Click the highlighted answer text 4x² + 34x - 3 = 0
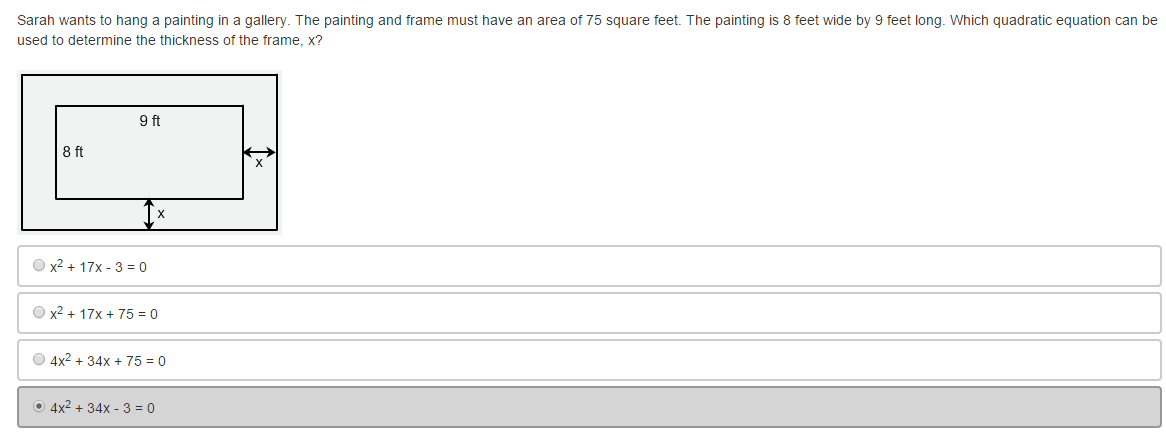The height and width of the screenshot is (446, 1166). pyautogui.click(x=102, y=408)
